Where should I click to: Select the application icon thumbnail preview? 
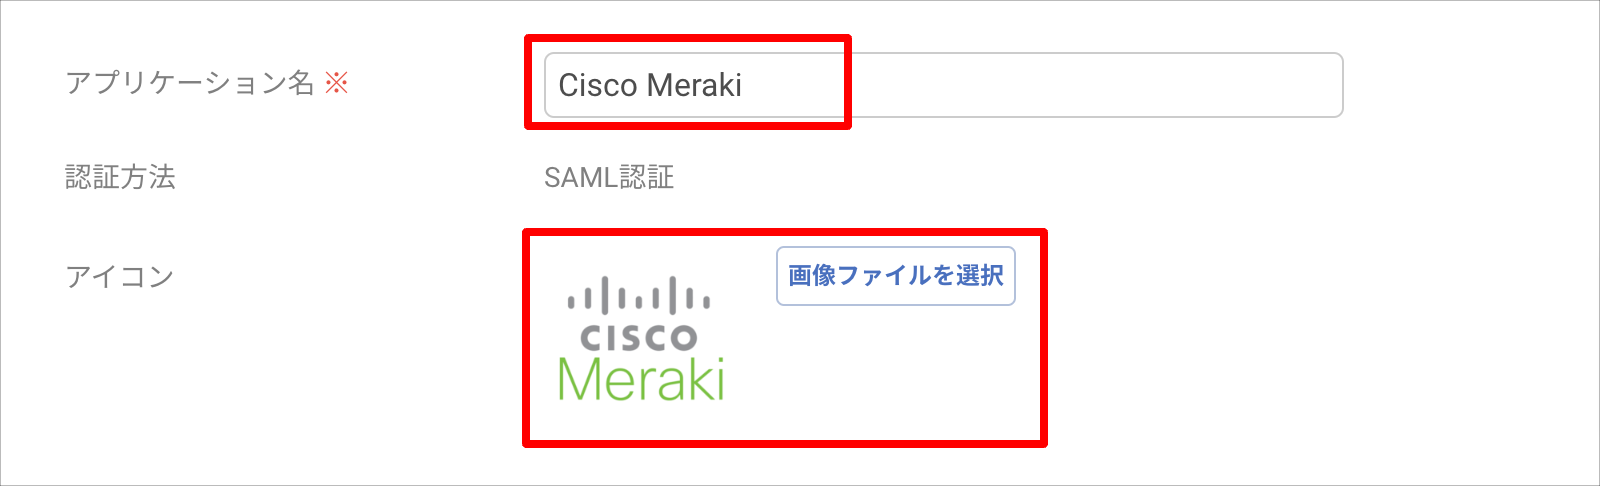click(x=641, y=338)
